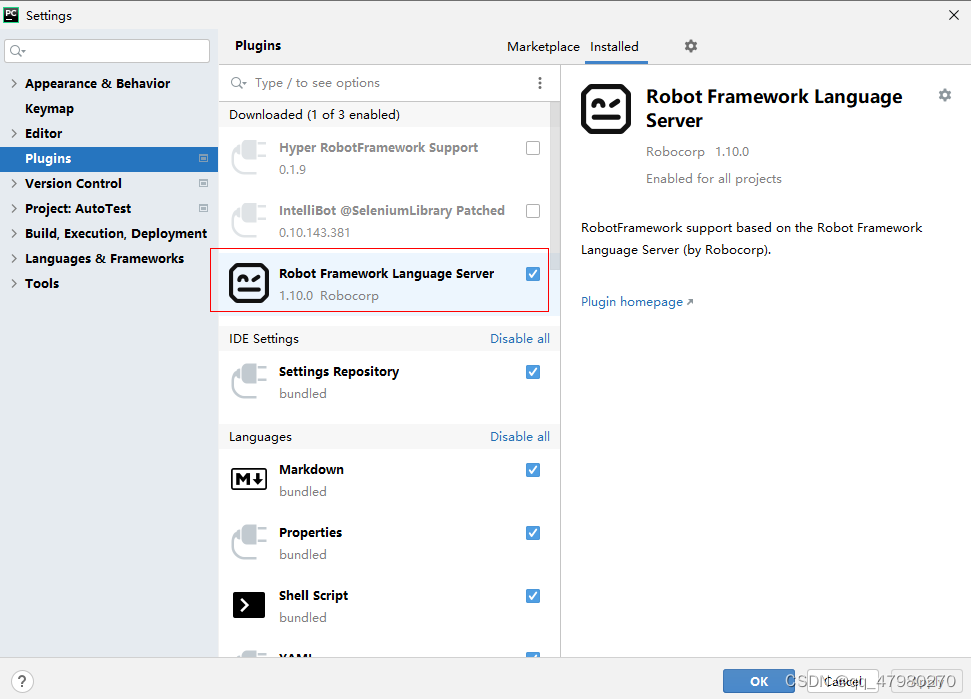Click Disable all for Languages
The height and width of the screenshot is (699, 971).
click(x=520, y=436)
